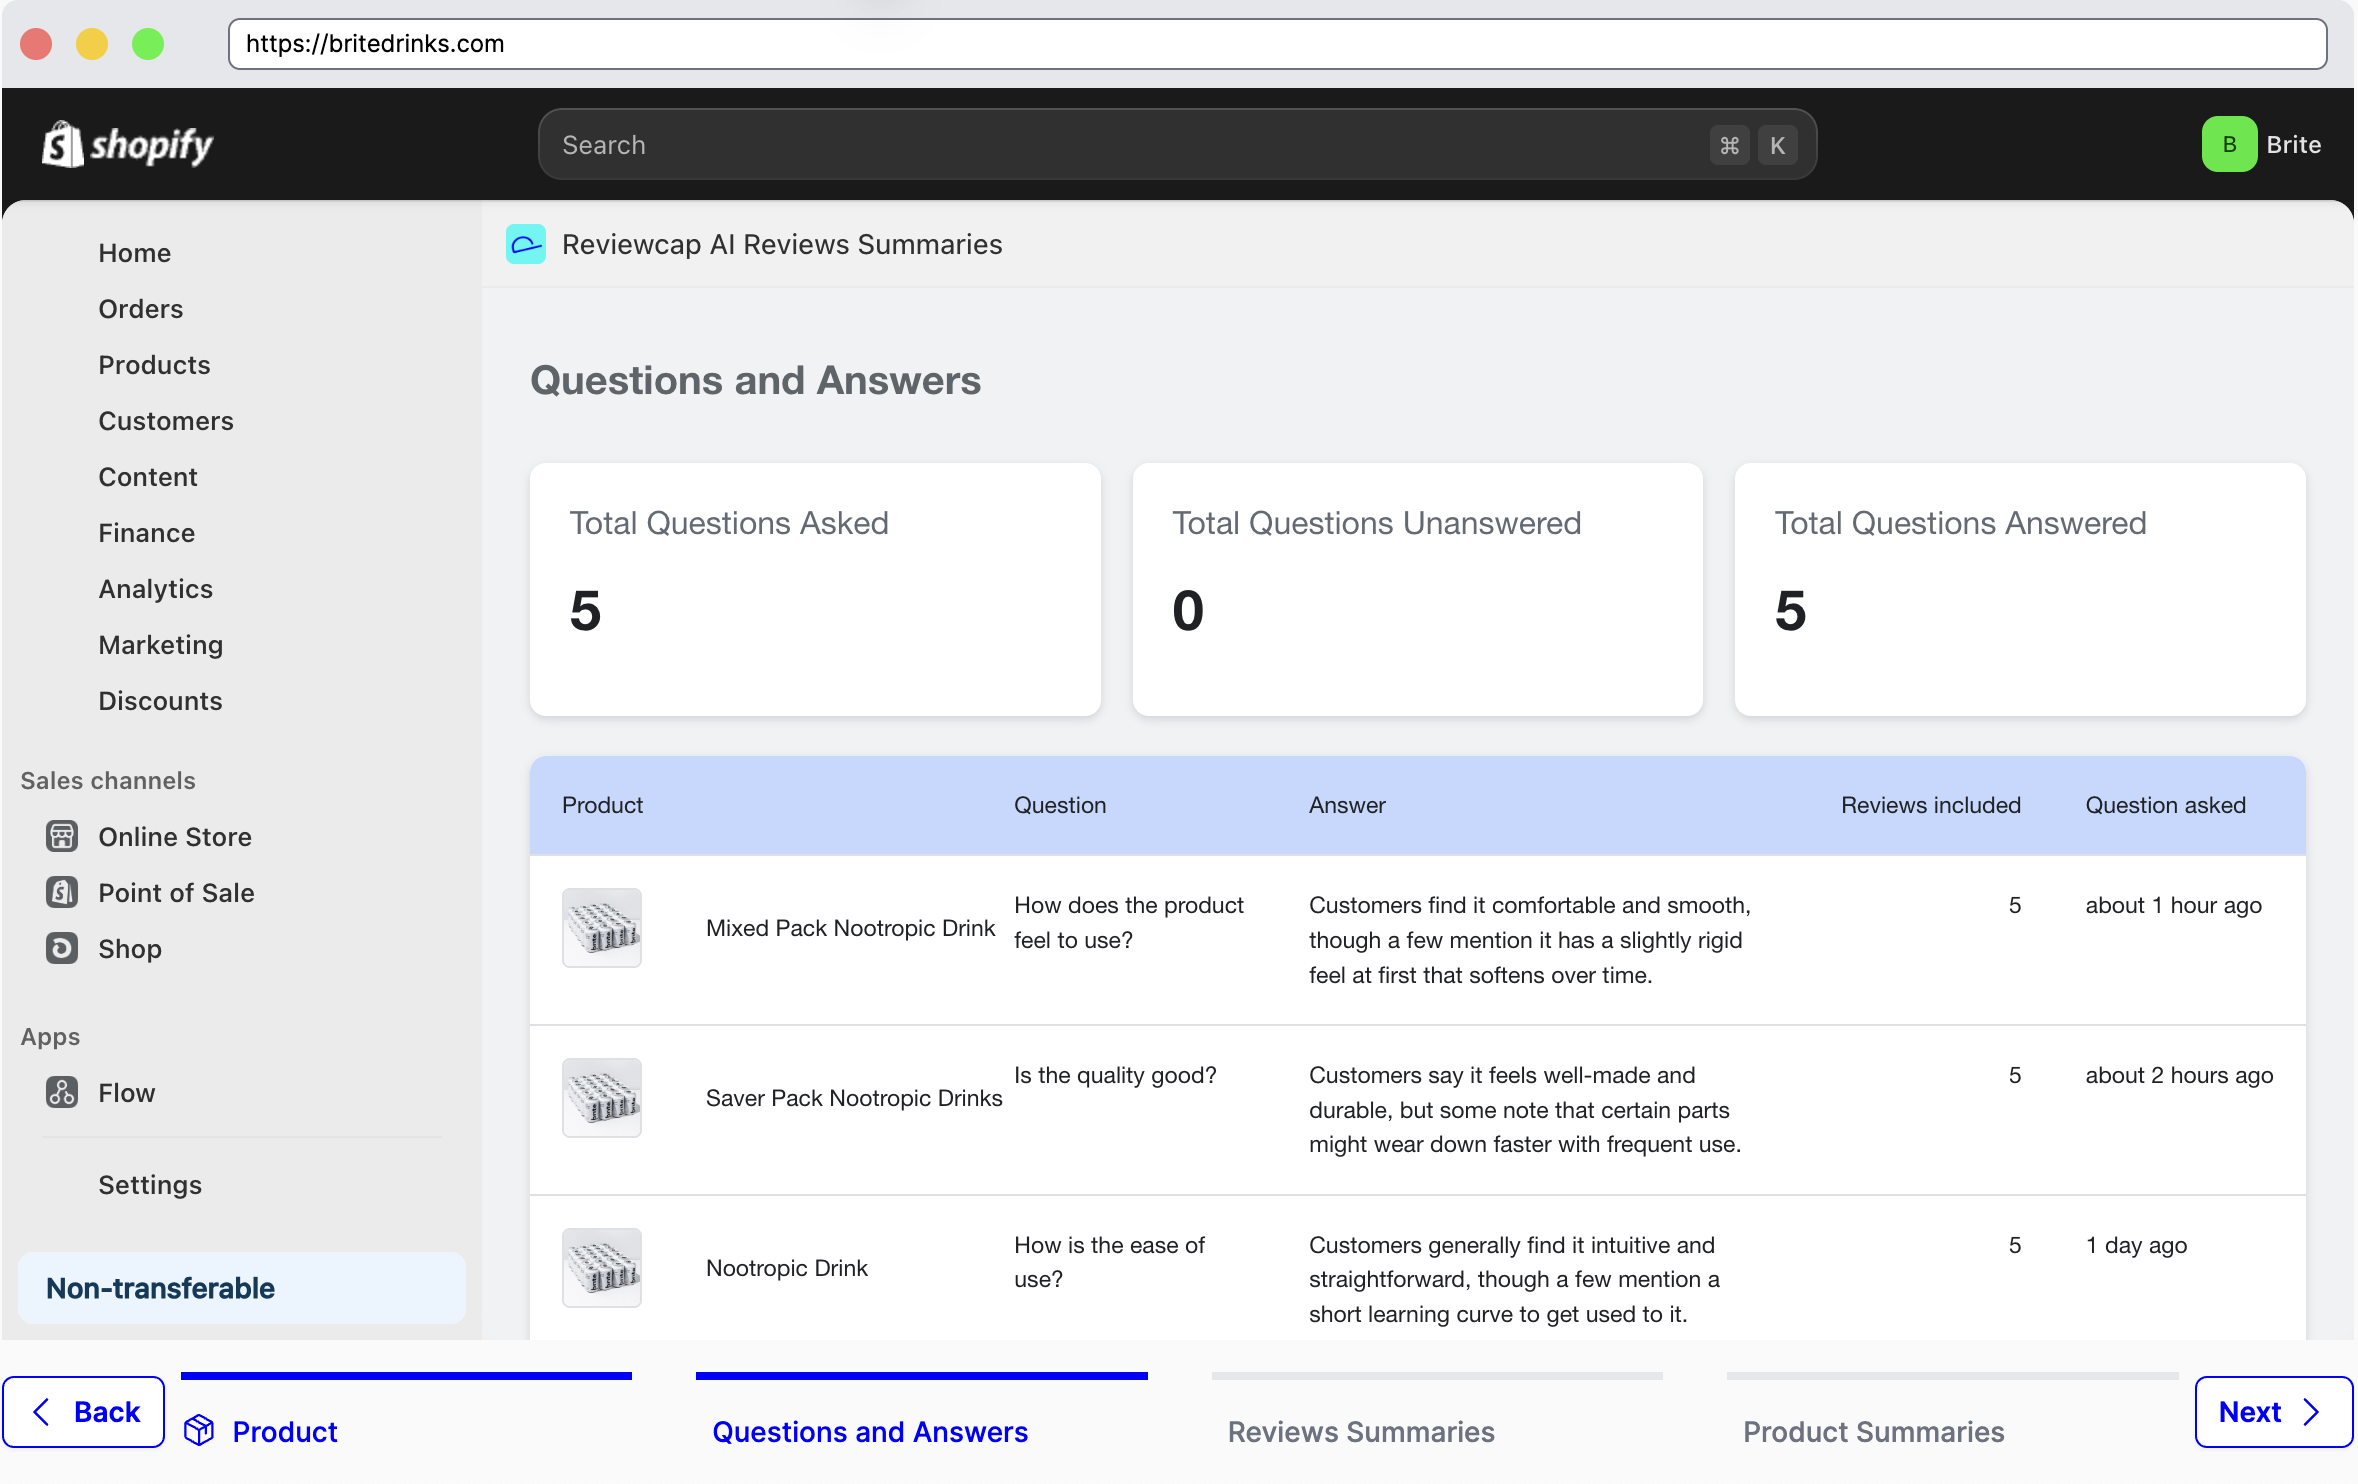This screenshot has height=1484, width=2358.
Task: Click the Questions and Answers progress bar
Action: click(x=920, y=1376)
